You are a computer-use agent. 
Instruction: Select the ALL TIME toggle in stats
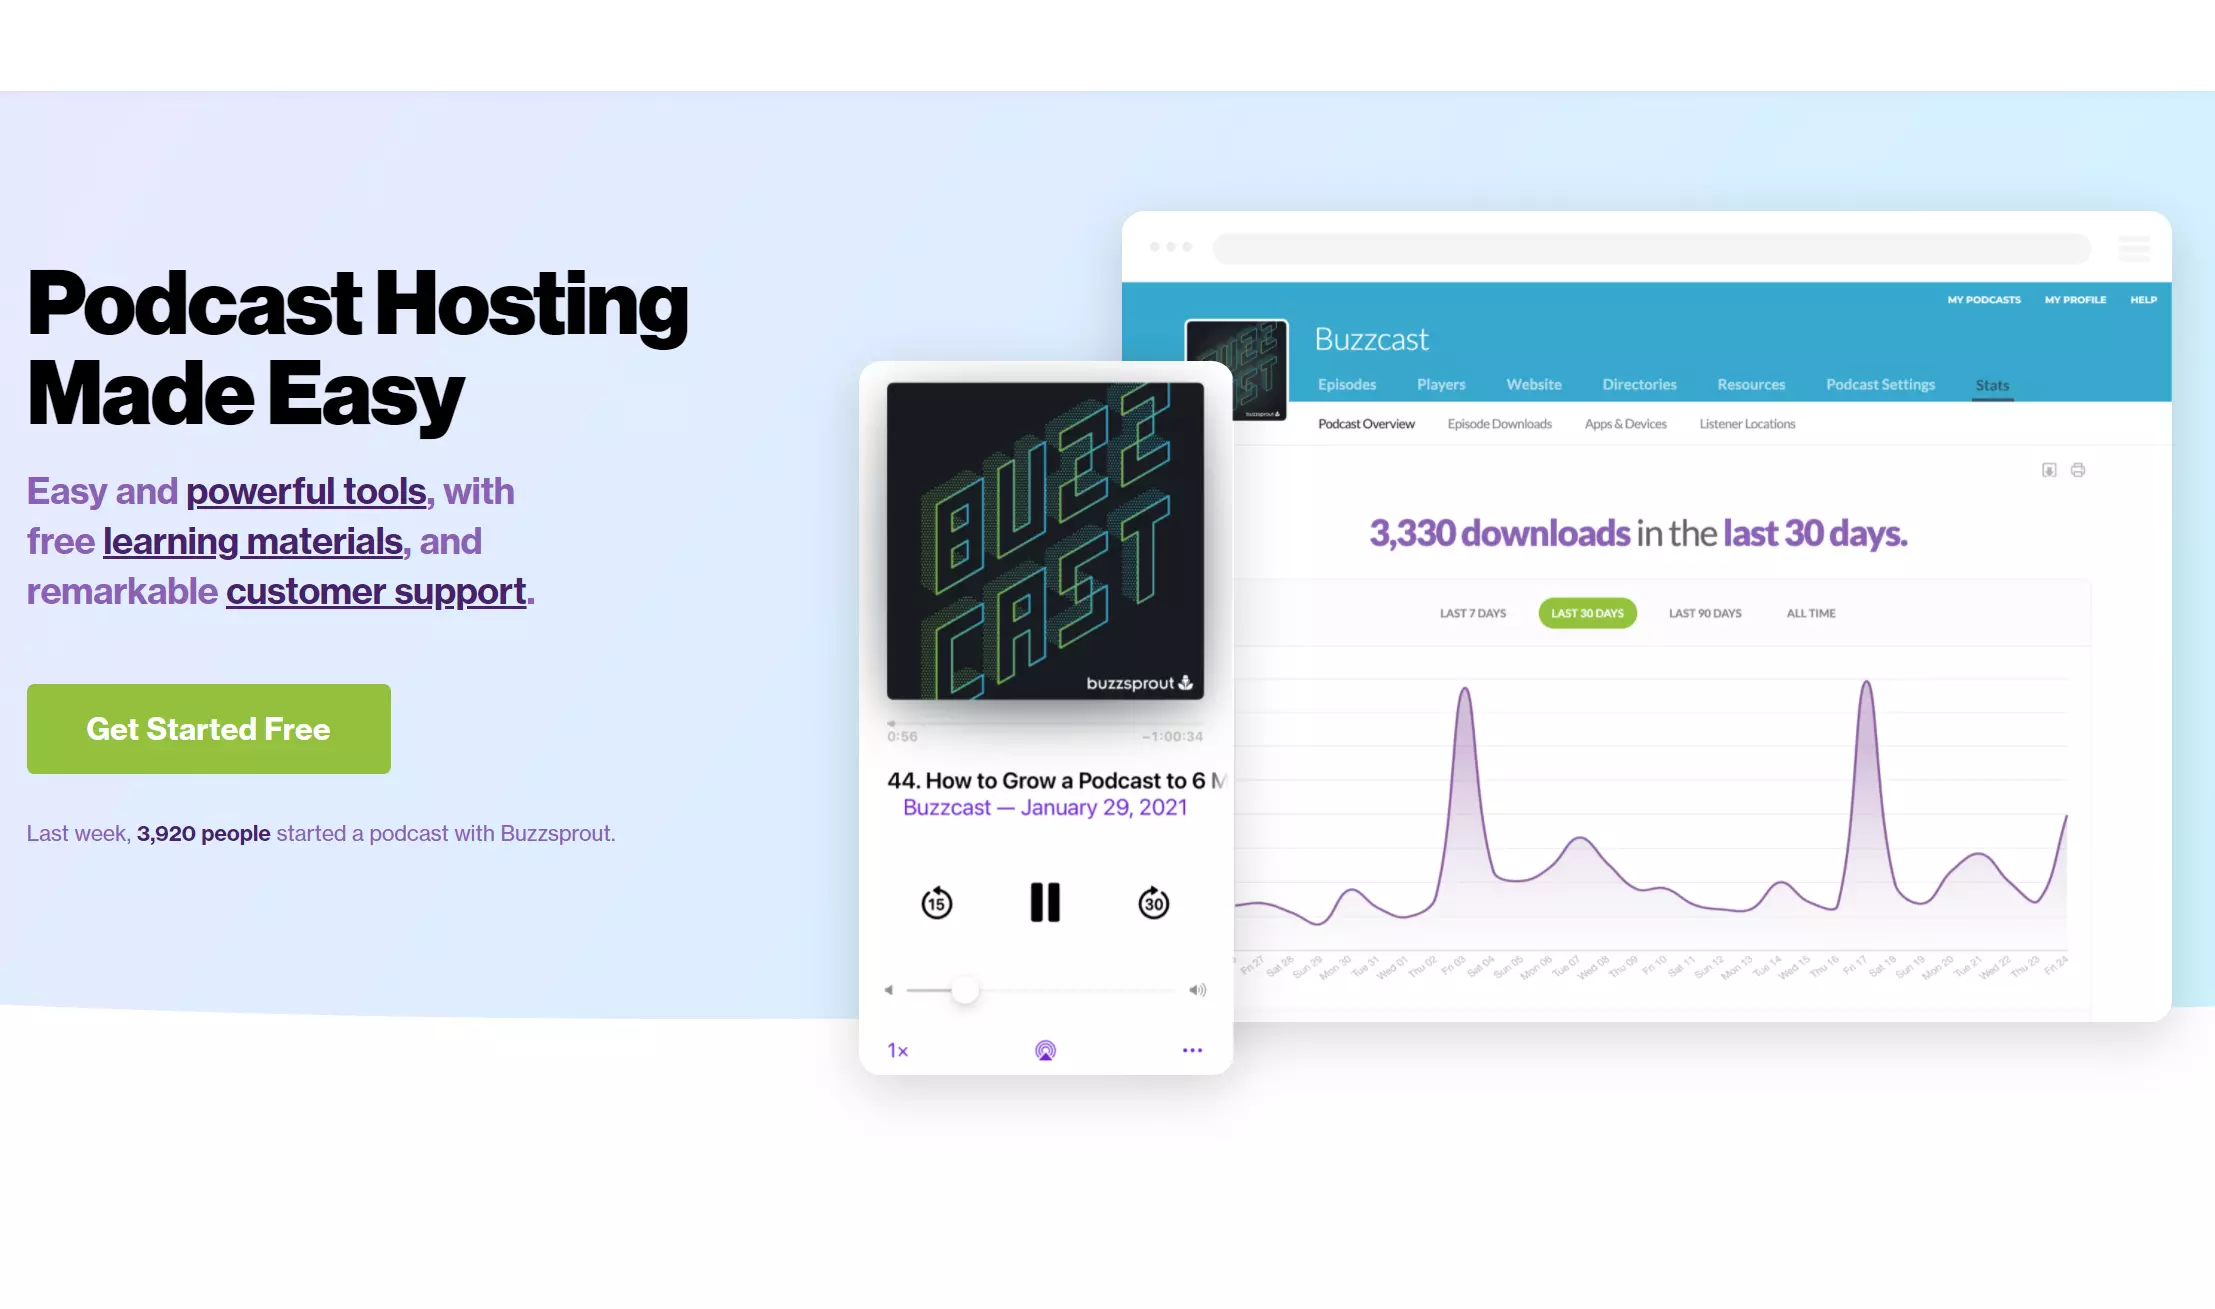point(1810,612)
